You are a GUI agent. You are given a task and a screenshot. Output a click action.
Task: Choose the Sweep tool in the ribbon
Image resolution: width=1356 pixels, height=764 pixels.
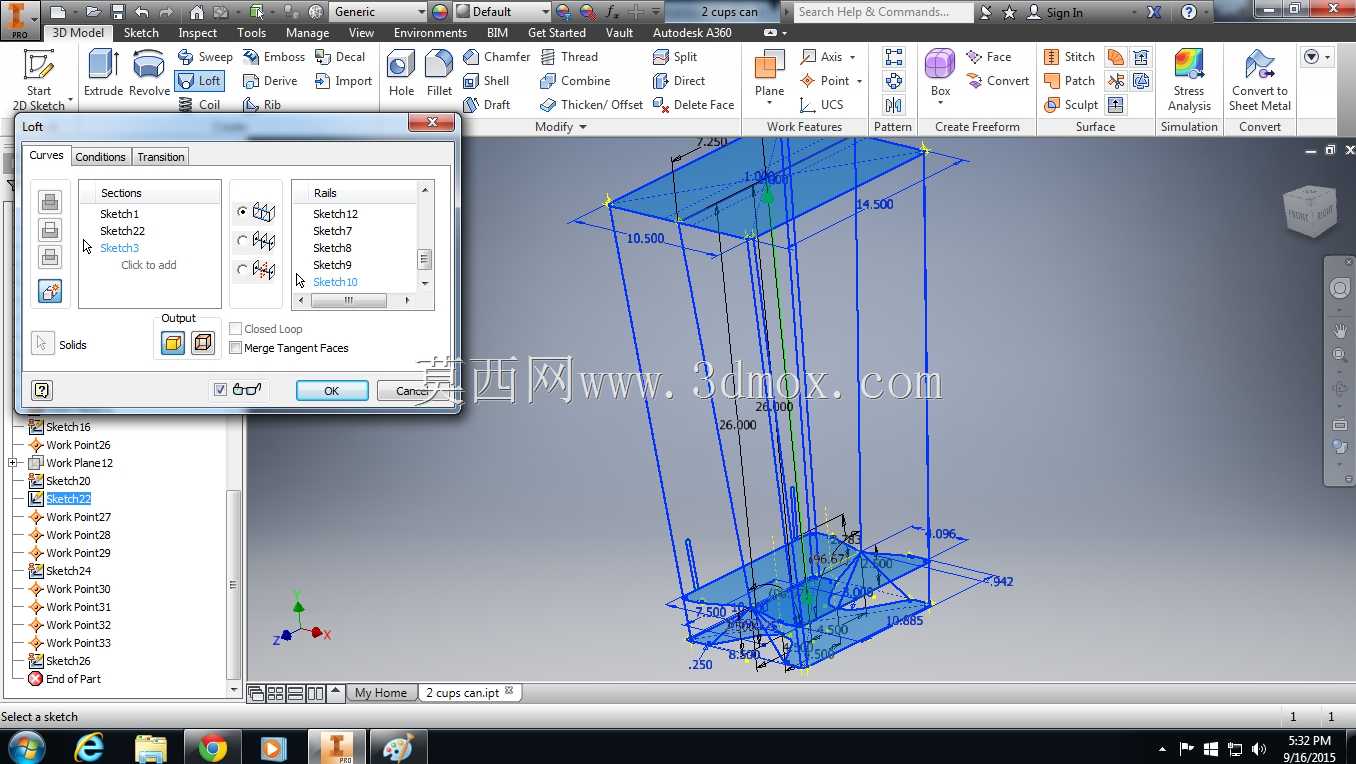[x=205, y=57]
